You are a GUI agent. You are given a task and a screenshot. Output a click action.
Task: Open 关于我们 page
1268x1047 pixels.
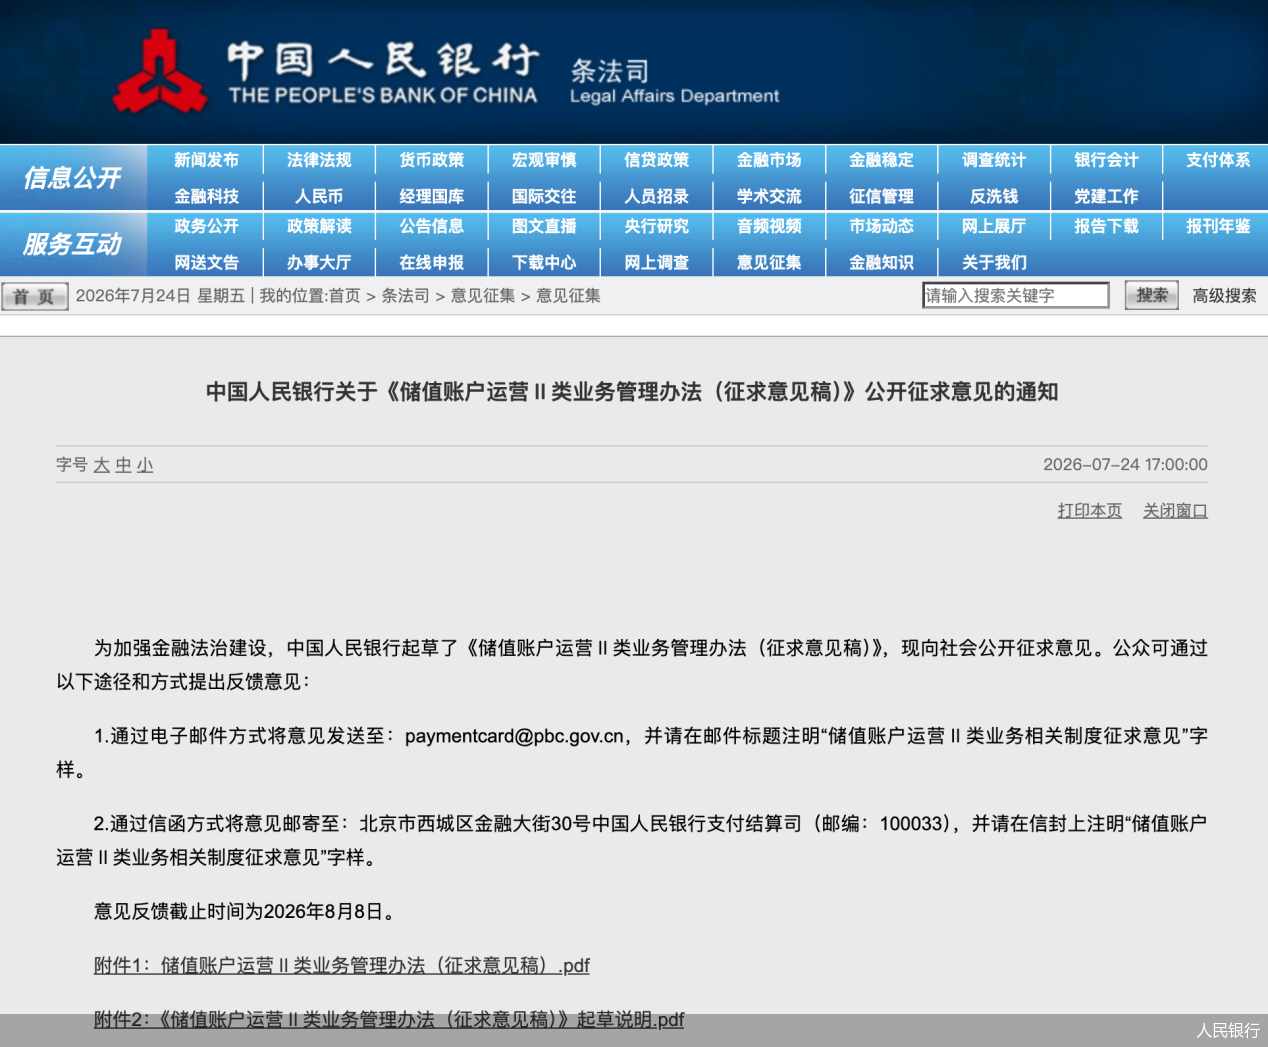[x=994, y=262]
